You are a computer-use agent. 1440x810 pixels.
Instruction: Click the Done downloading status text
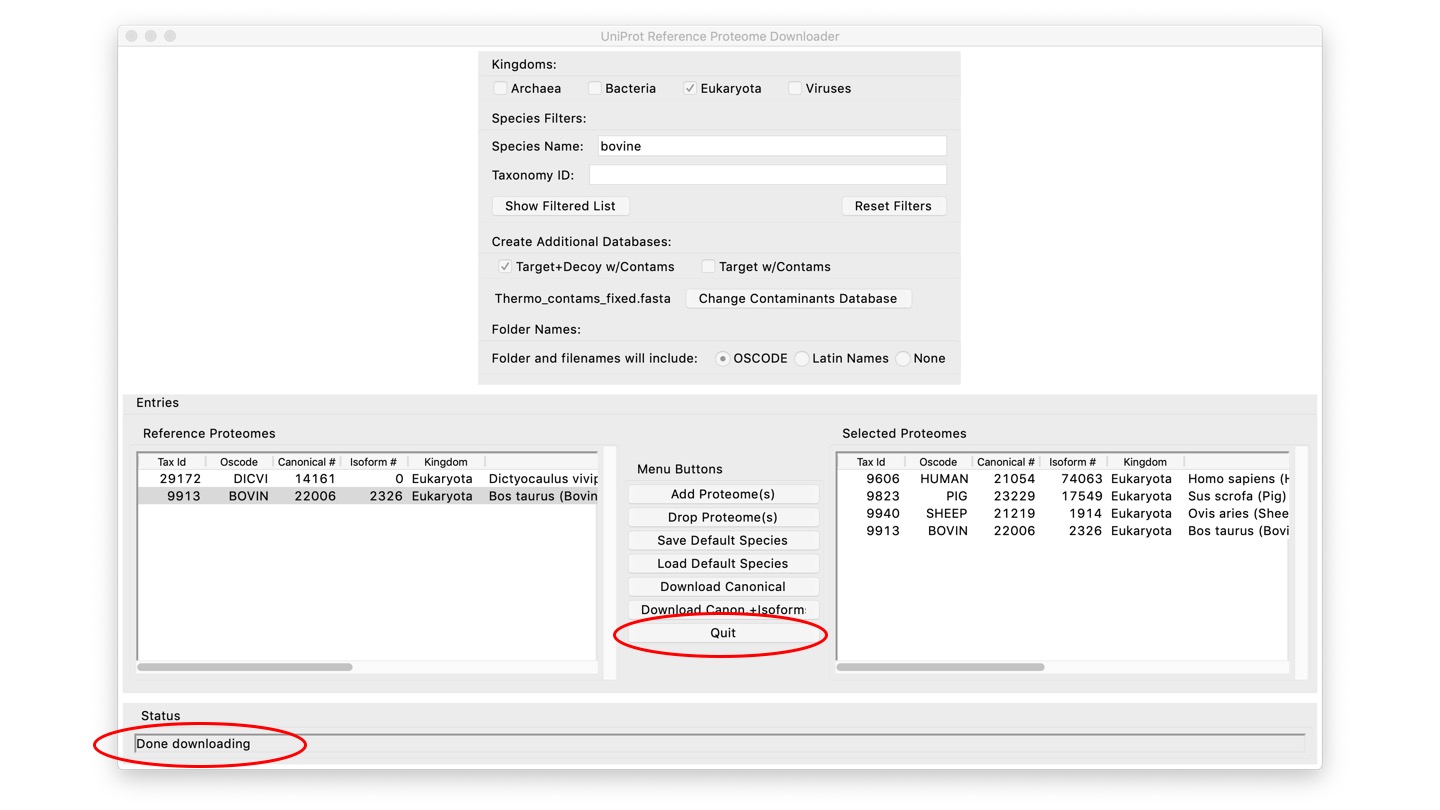tap(193, 744)
